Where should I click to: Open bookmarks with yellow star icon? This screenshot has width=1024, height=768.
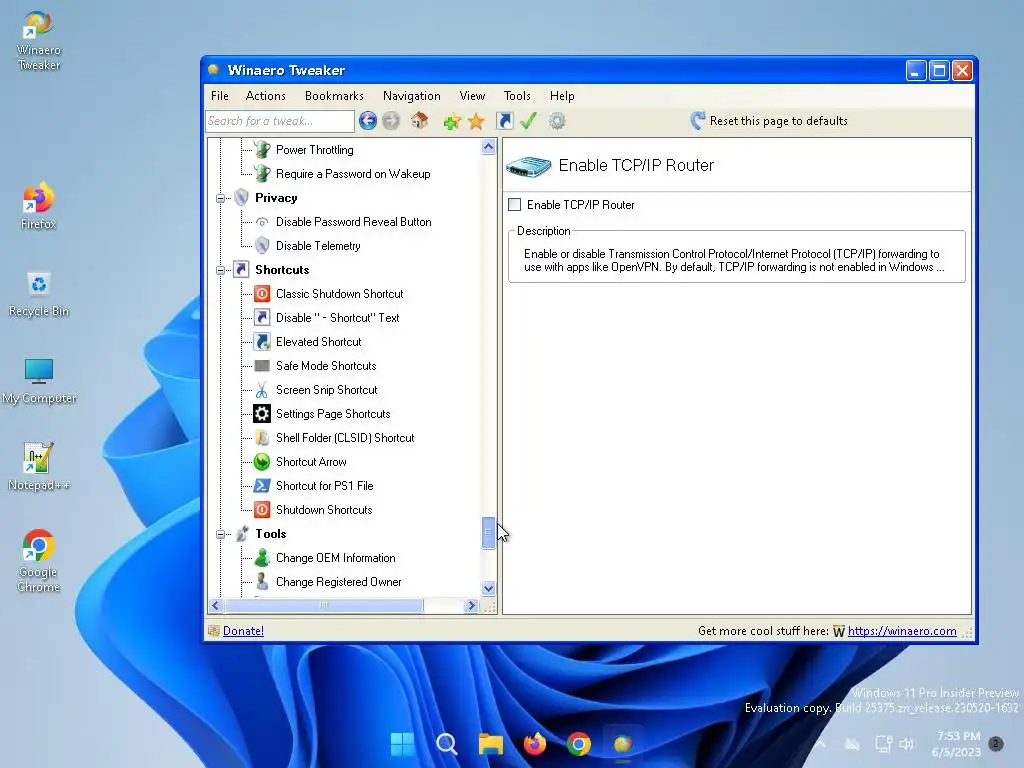pos(476,121)
